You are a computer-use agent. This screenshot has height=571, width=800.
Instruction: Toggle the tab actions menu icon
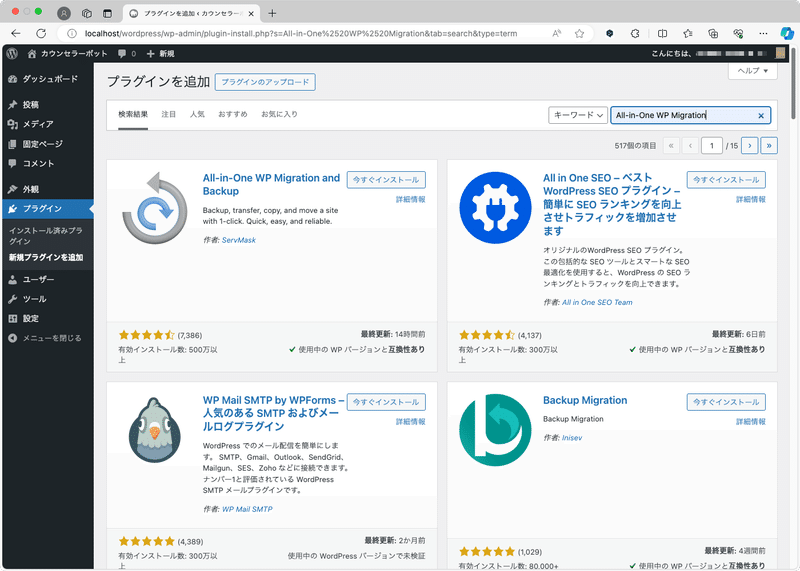coord(107,13)
